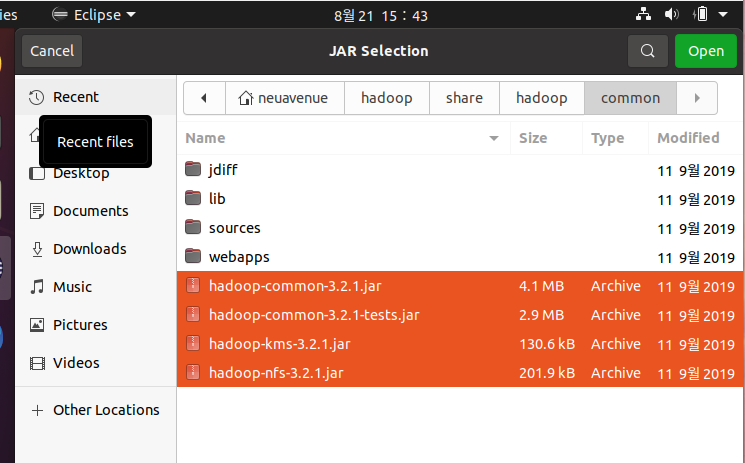Click the Videos film icon
This screenshot has height=463, width=745.
coord(37,364)
